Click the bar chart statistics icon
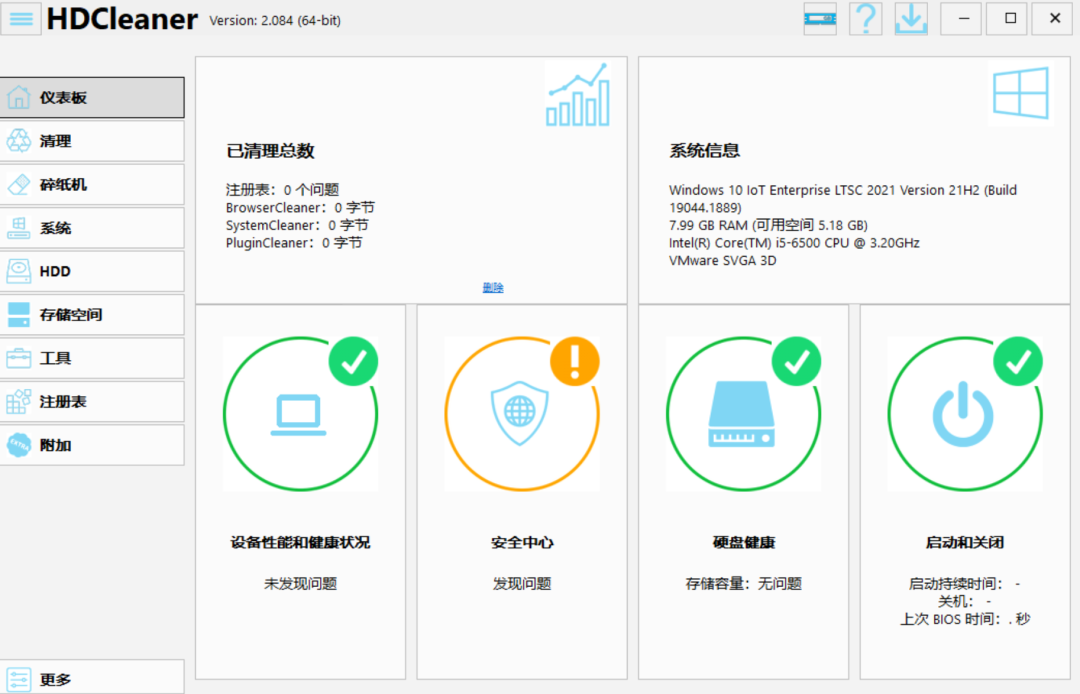The width and height of the screenshot is (1080, 694). pos(578,95)
